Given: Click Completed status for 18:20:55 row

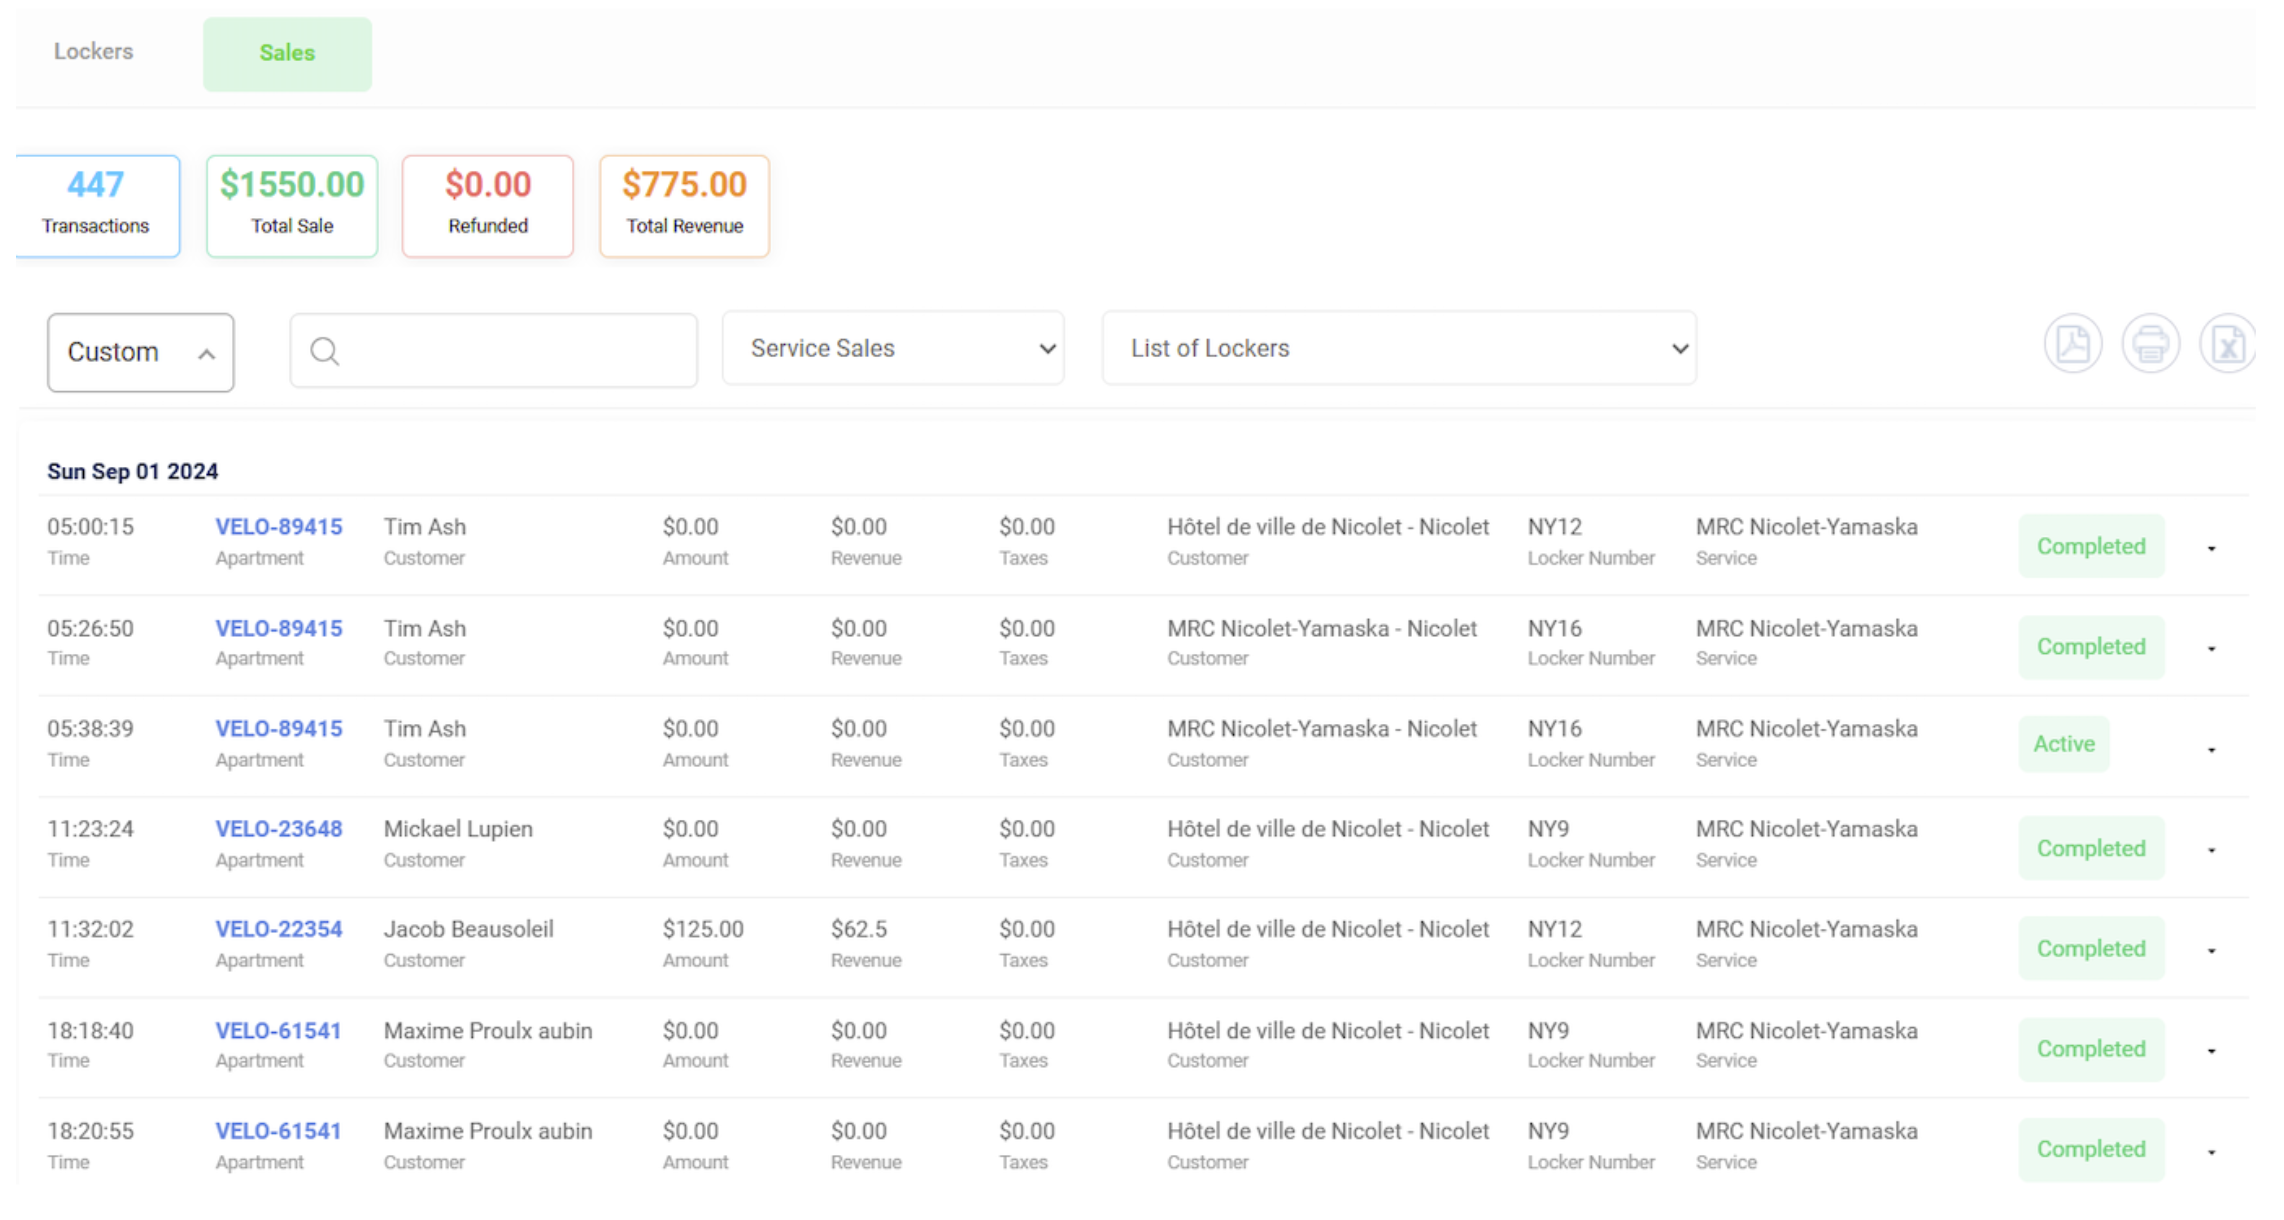Looking at the screenshot, I should (2091, 1149).
